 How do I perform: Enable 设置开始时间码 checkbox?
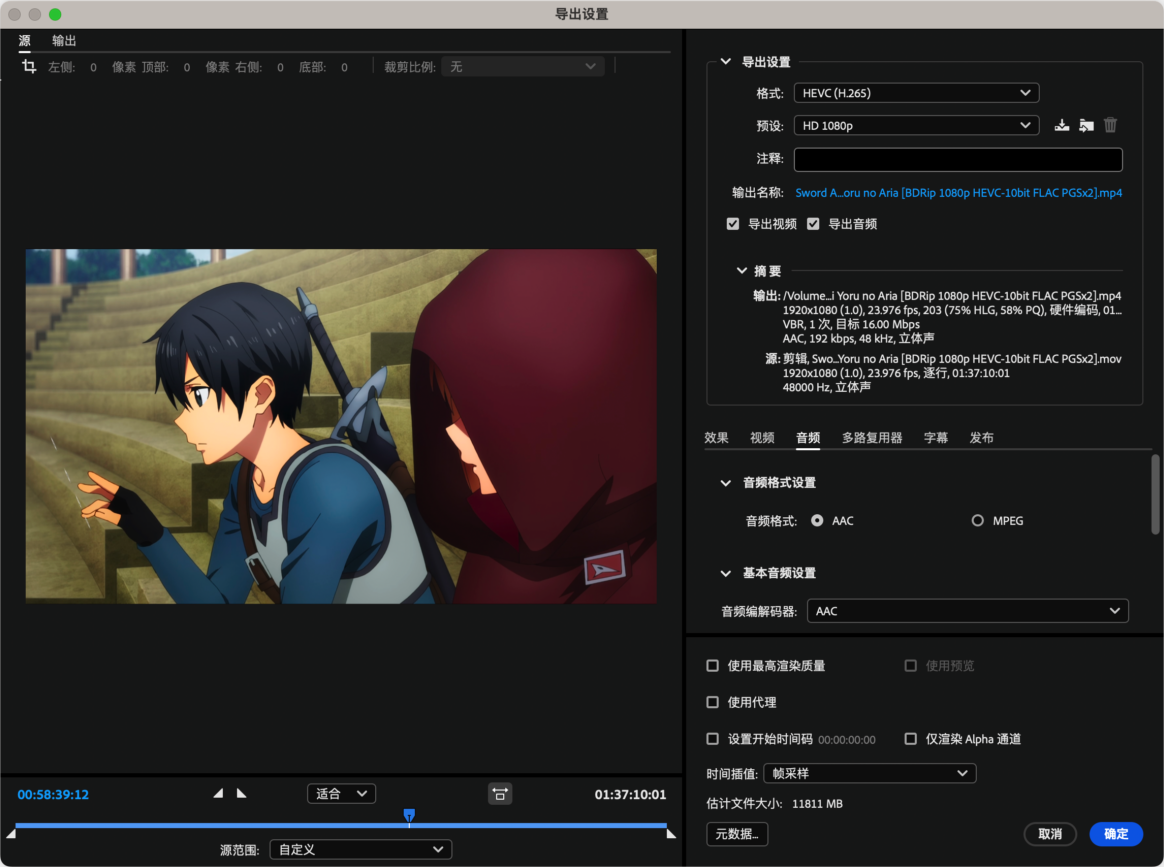pos(713,739)
